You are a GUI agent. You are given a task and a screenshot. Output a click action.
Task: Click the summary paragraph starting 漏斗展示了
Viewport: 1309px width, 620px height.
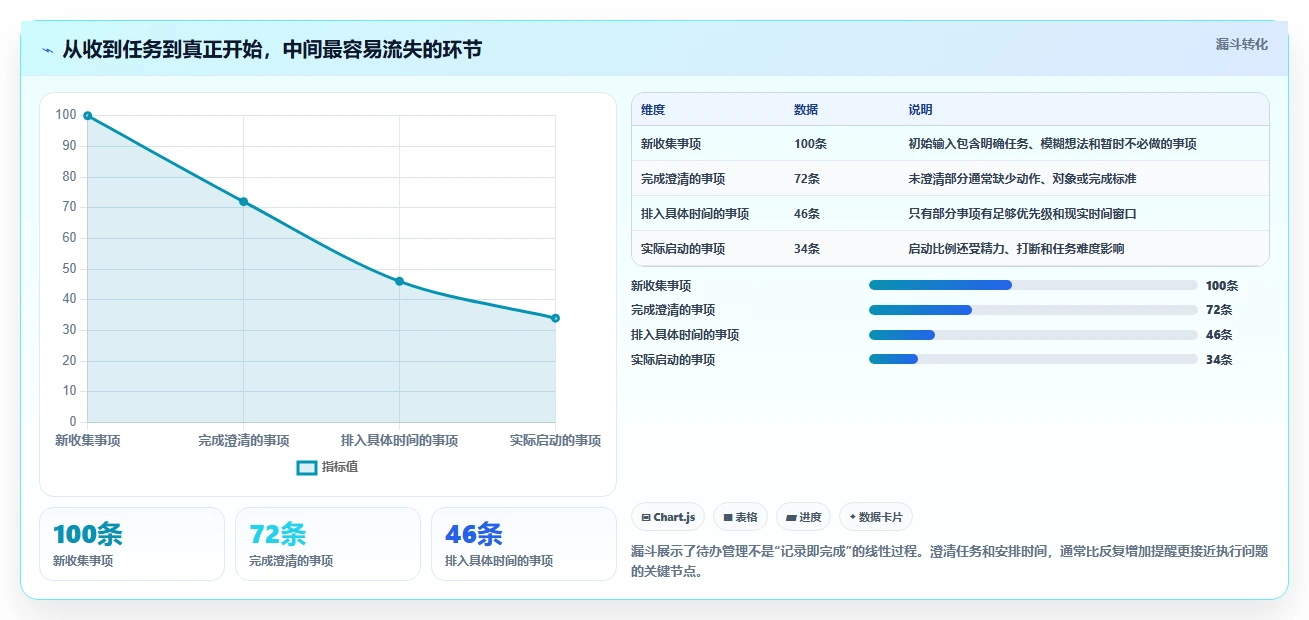[x=949, y=562]
